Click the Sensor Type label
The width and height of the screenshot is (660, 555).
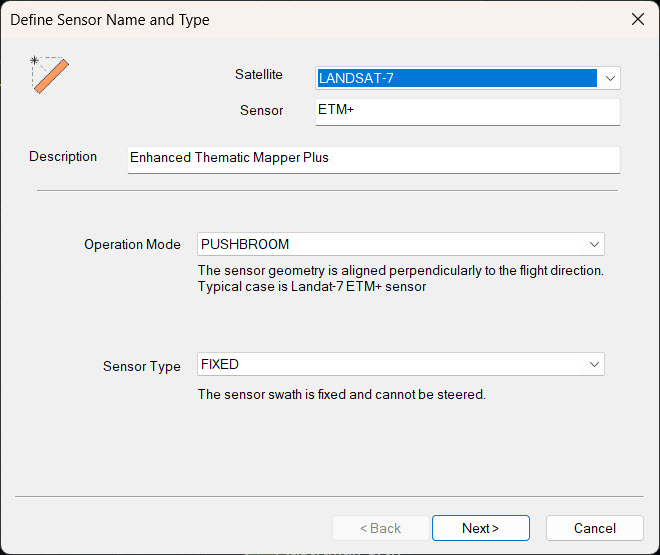point(141,366)
